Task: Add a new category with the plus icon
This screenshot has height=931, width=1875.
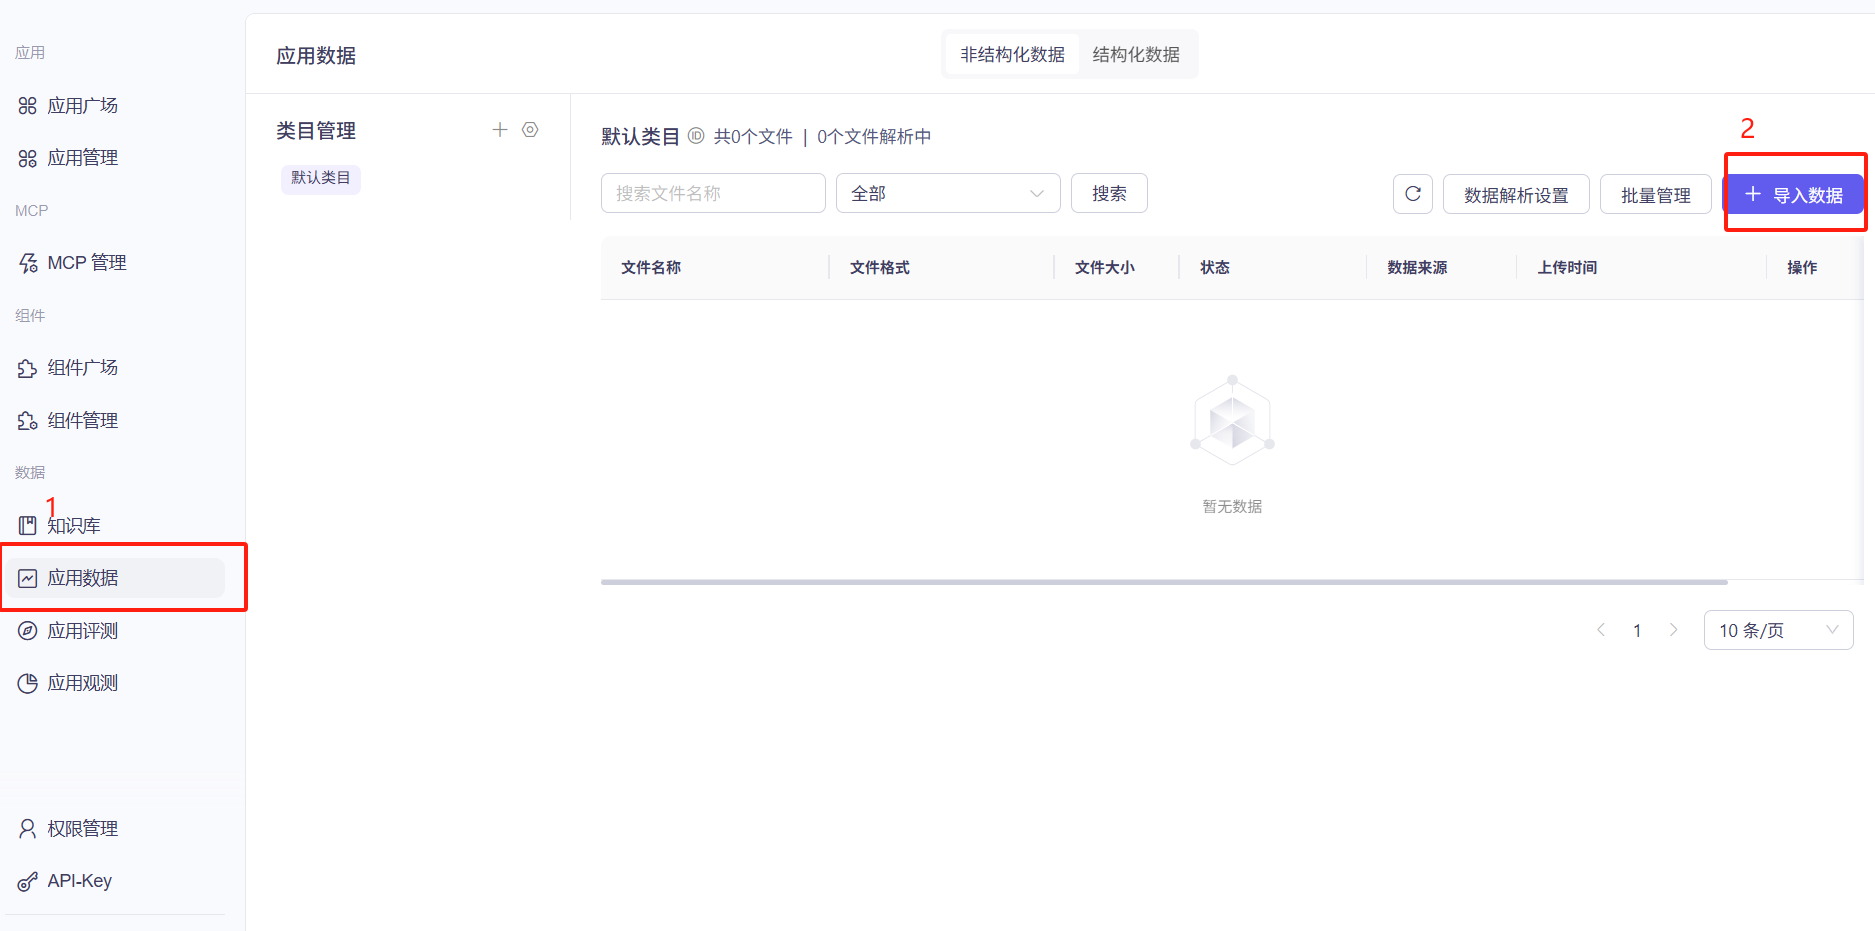Action: tap(499, 129)
